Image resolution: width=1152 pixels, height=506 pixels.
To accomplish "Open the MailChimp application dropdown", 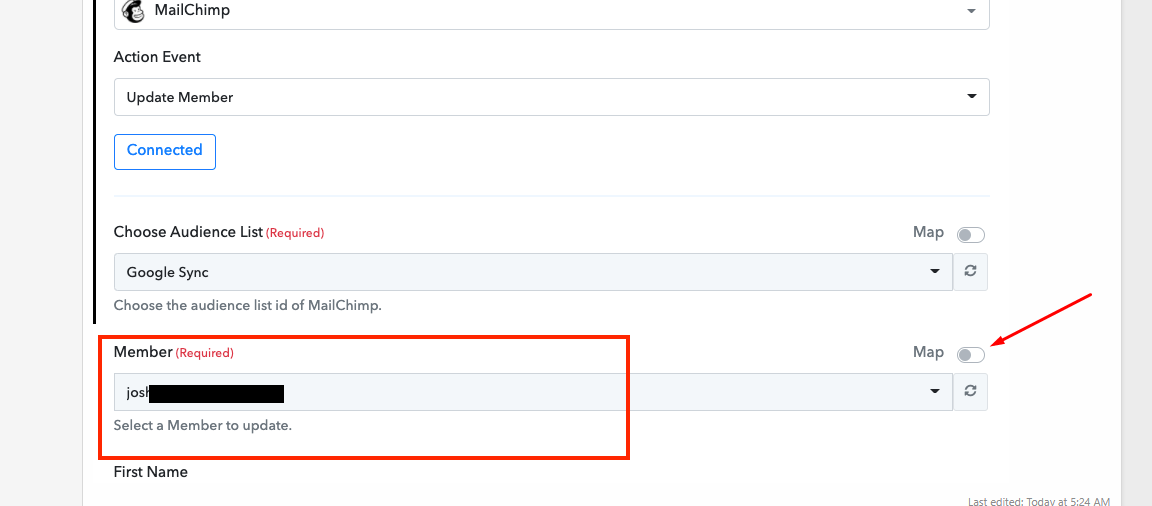I will [x=552, y=12].
